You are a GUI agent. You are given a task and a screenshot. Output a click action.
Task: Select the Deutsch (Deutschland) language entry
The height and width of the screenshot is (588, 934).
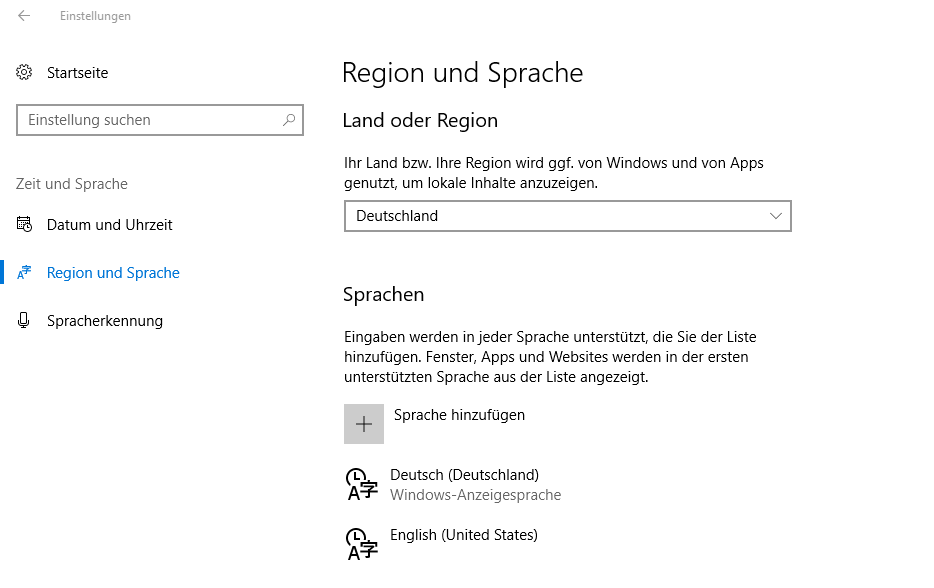tap(464, 475)
